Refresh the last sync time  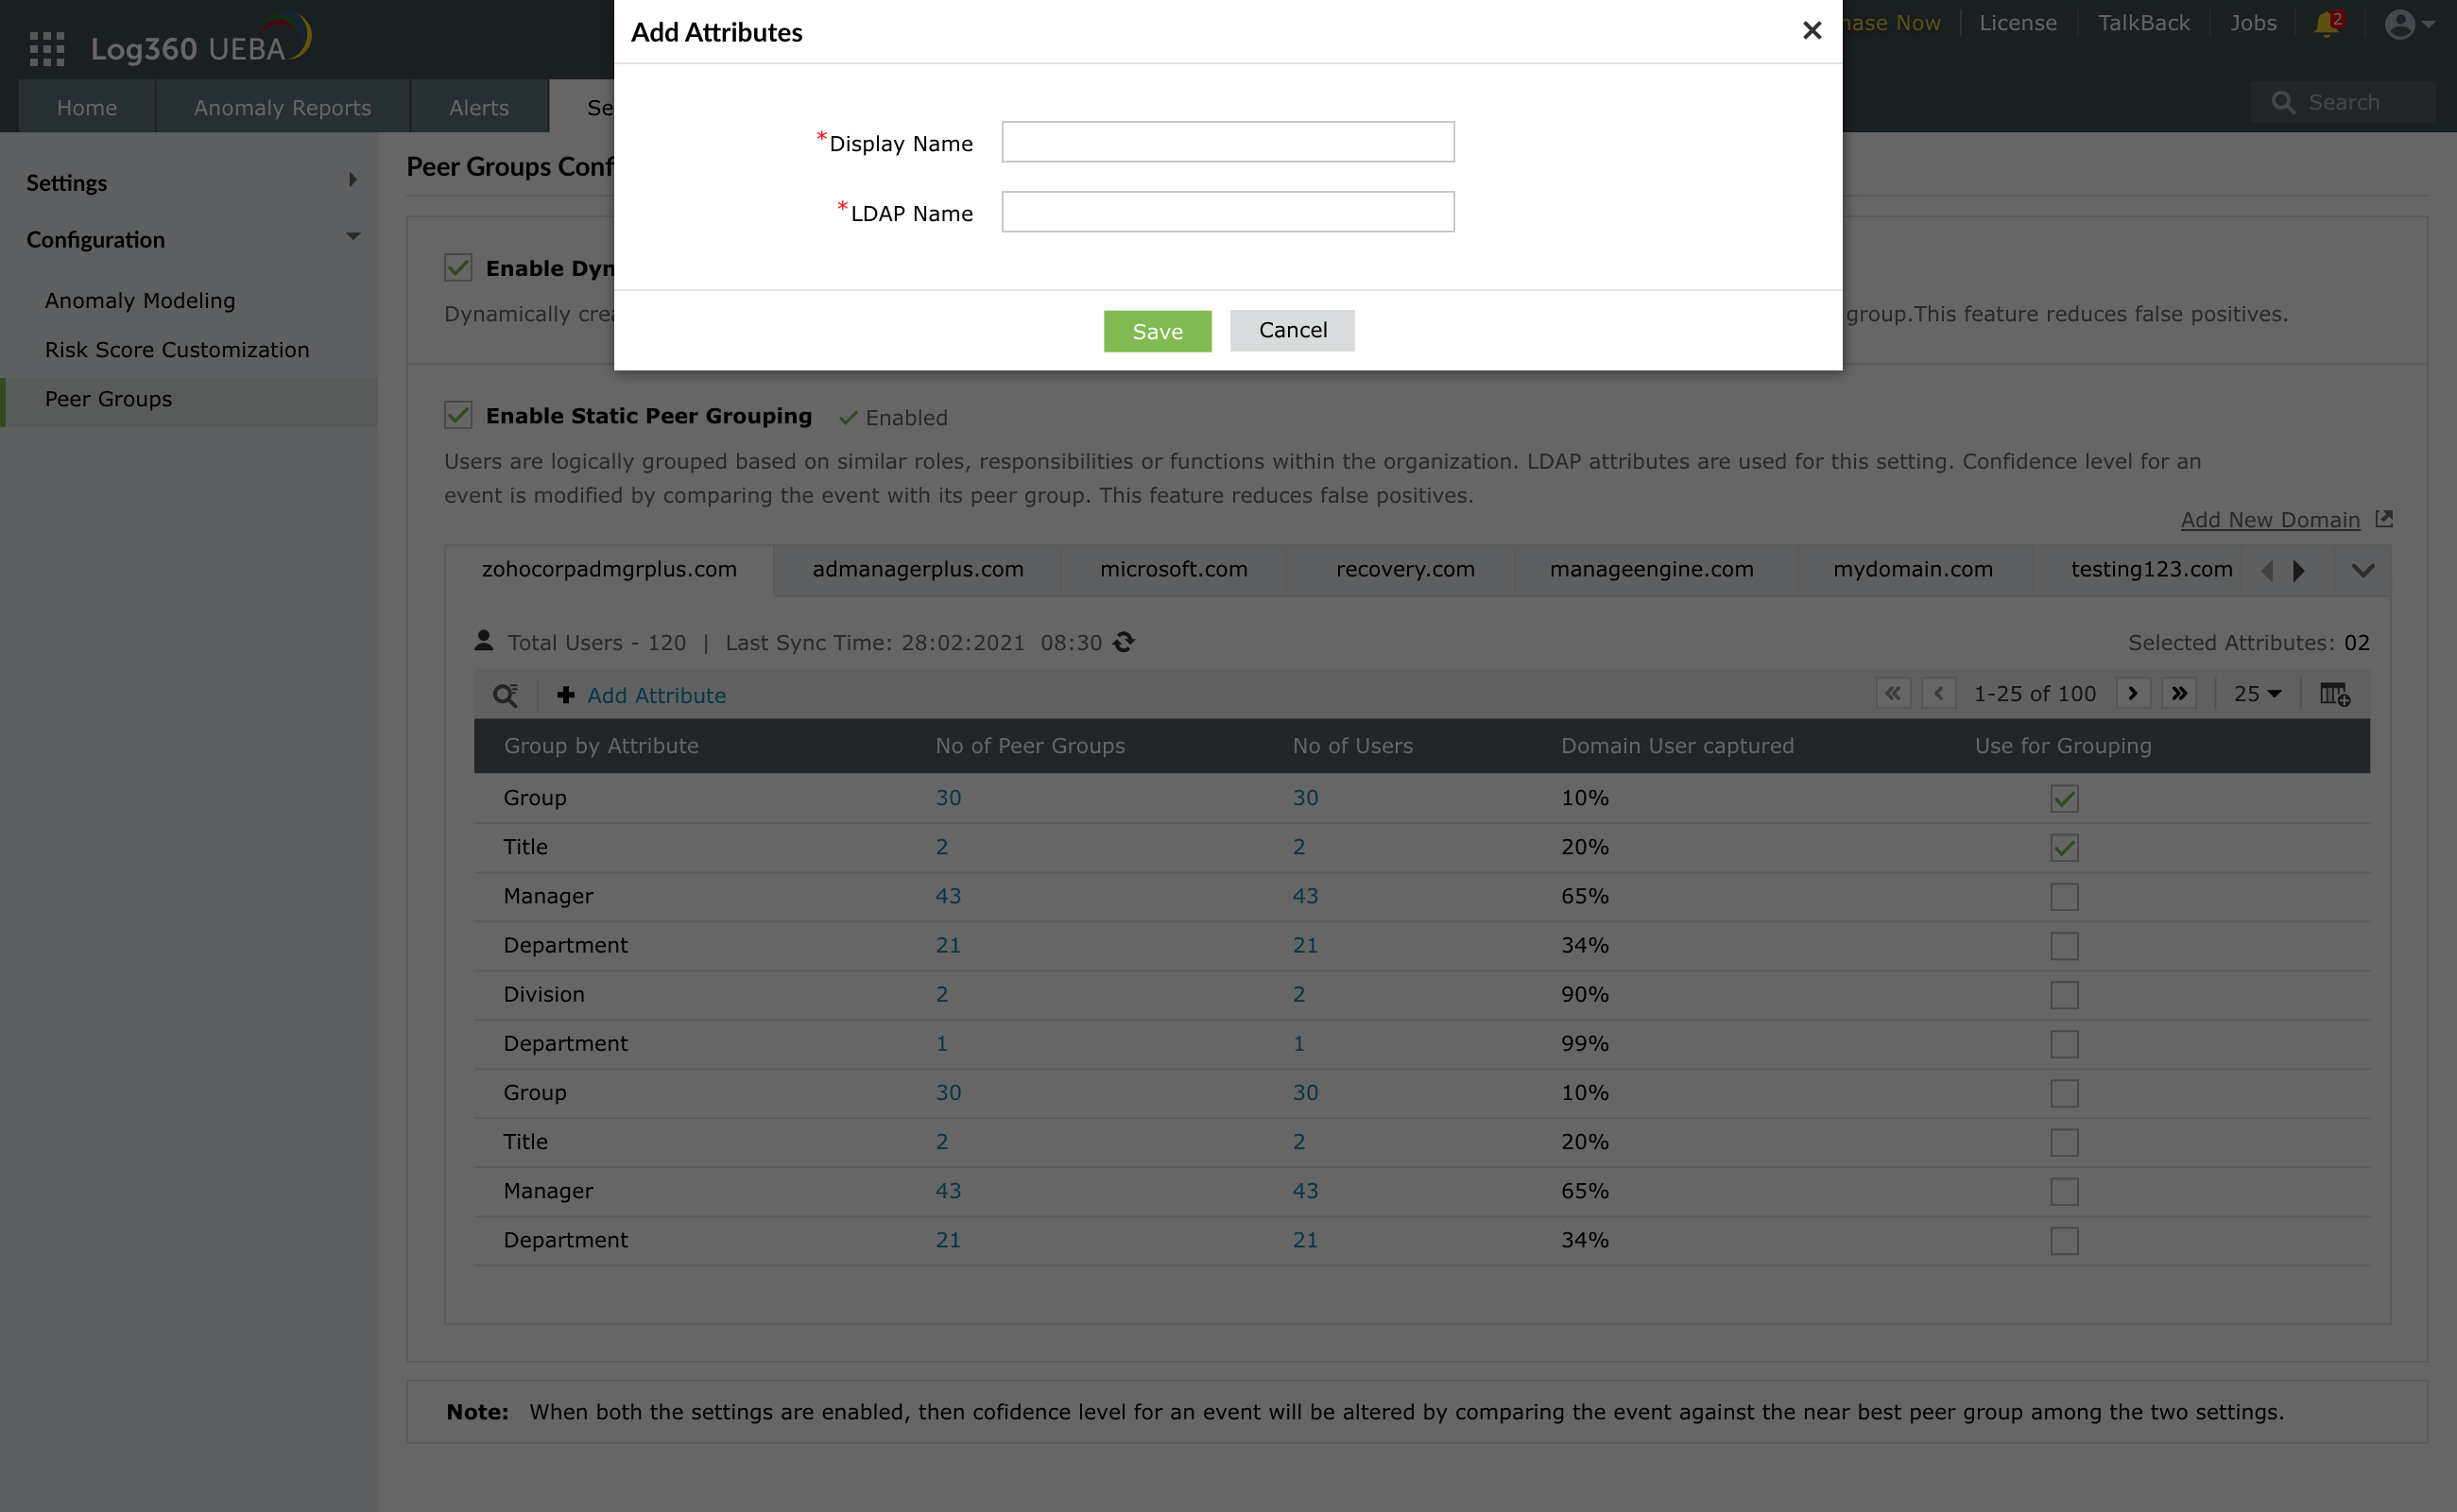click(x=1124, y=642)
